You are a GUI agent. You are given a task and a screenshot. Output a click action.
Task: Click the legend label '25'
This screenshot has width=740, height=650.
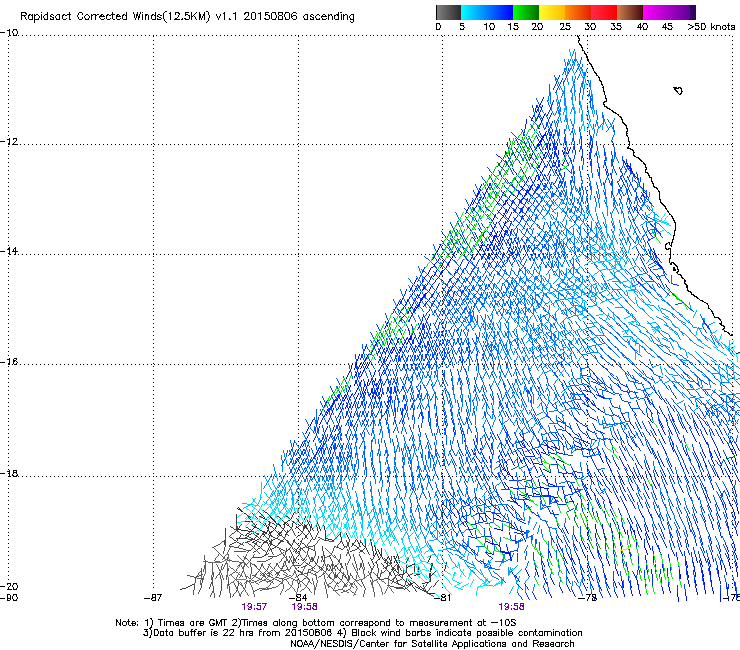[565, 27]
